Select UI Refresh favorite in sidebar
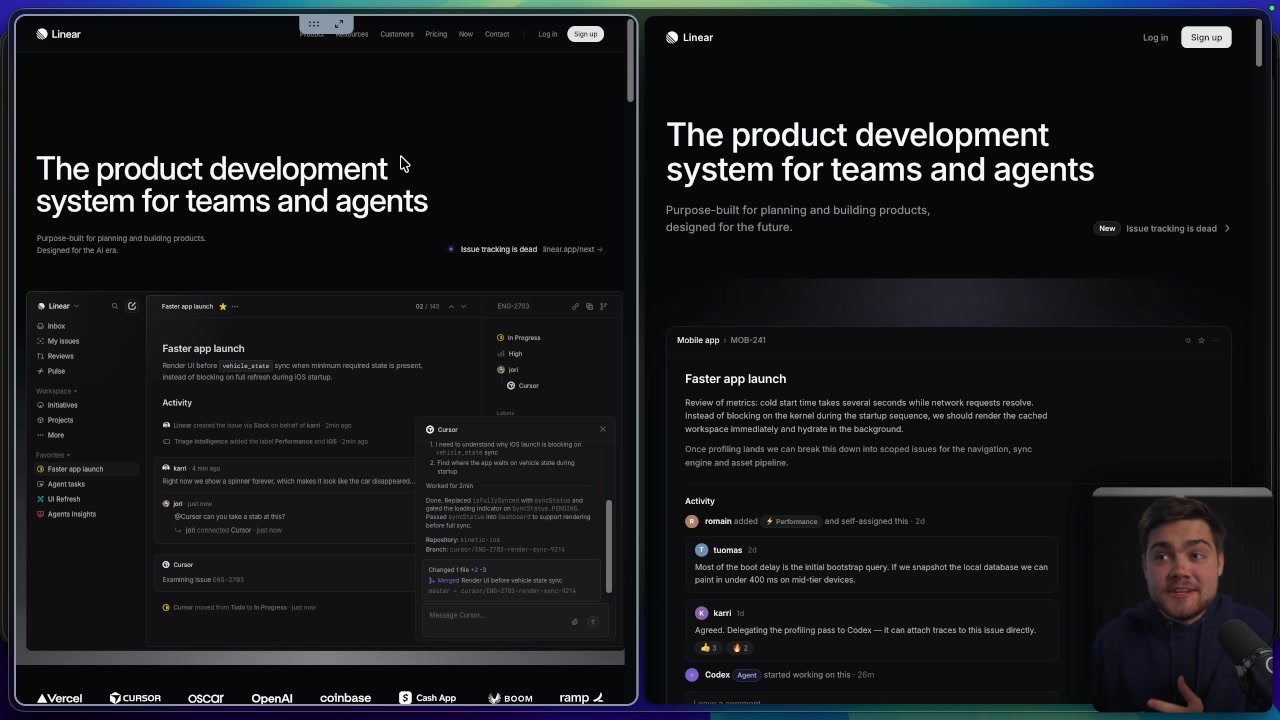The width and height of the screenshot is (1280, 720). tap(58, 499)
